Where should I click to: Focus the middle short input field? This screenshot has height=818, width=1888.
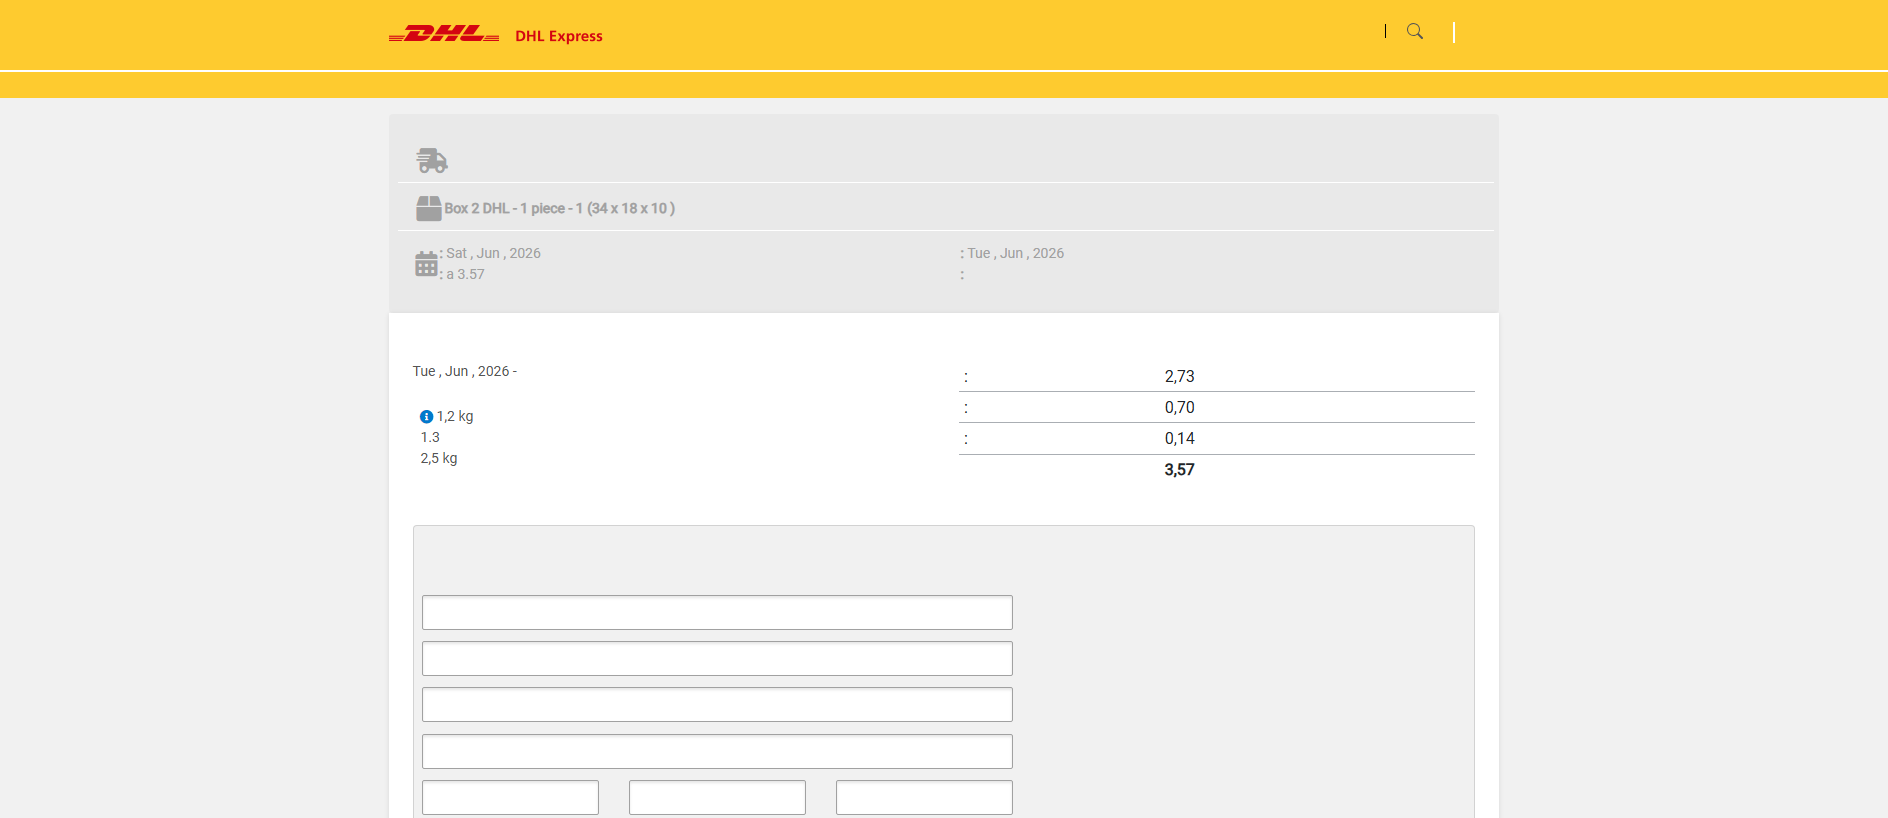717,797
